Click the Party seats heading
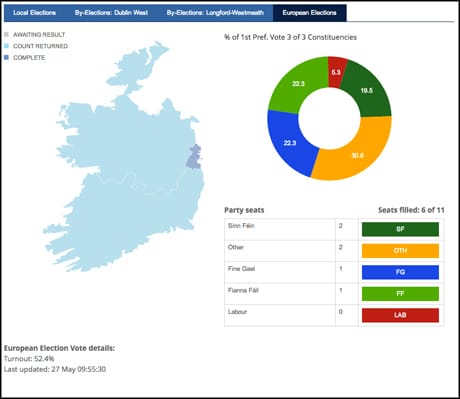 coord(244,210)
